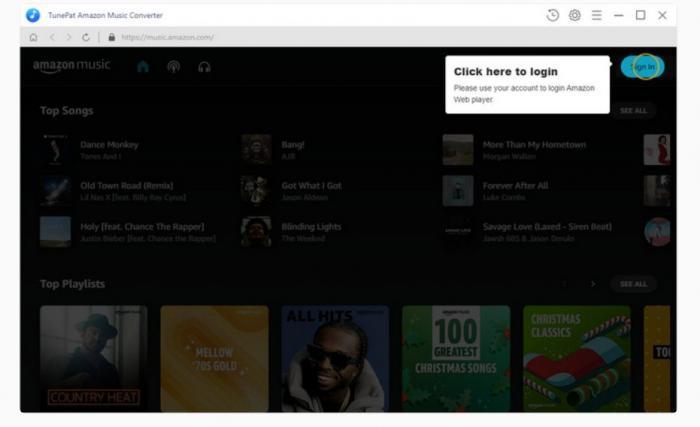Go to the browser home icon
This screenshot has width=700, height=427.
click(33, 37)
